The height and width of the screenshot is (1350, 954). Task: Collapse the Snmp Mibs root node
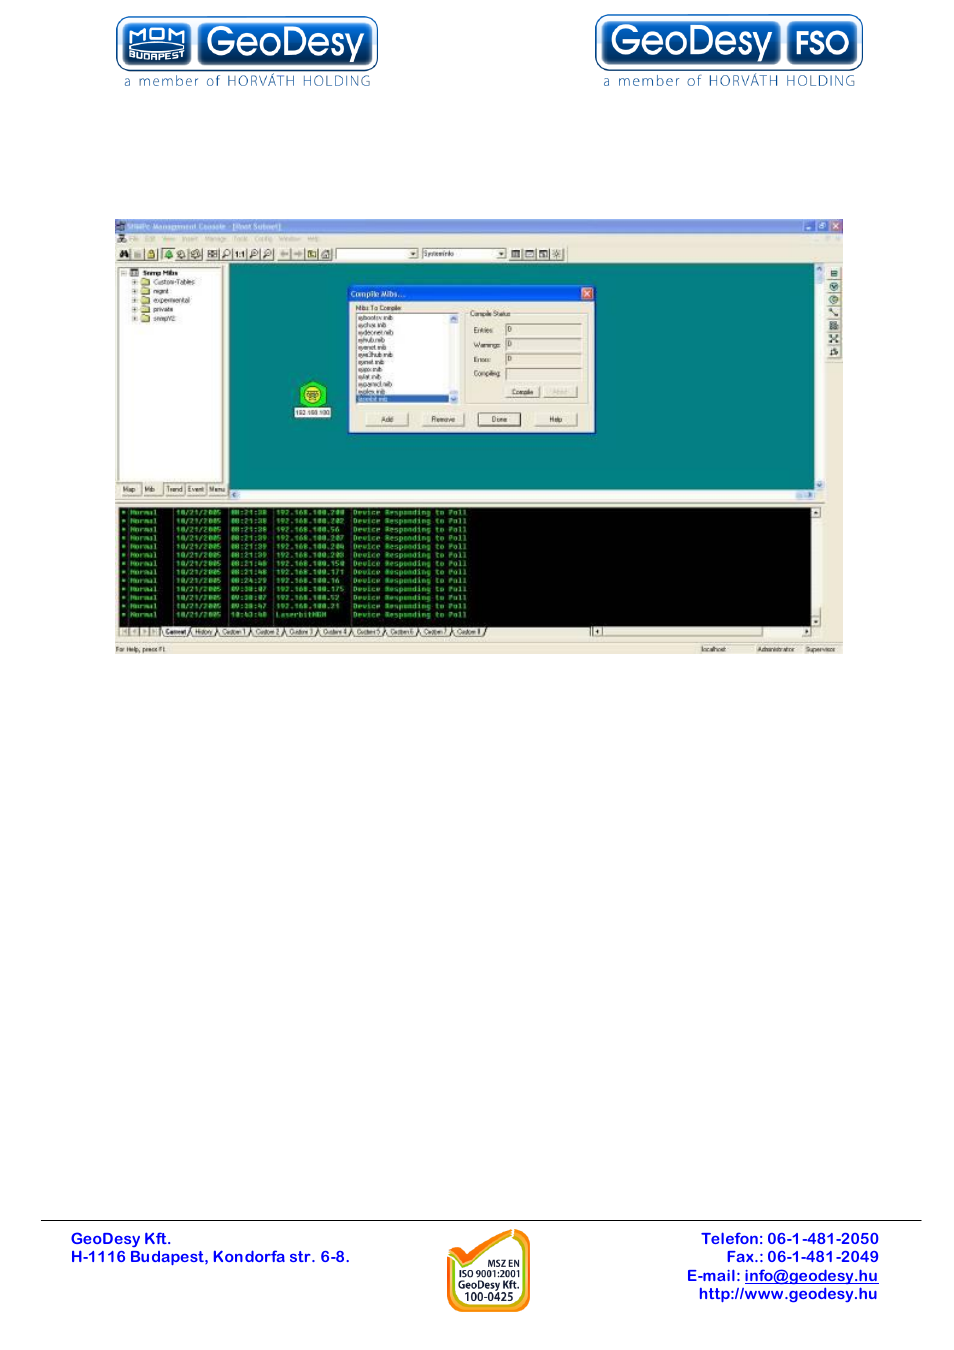(x=124, y=272)
